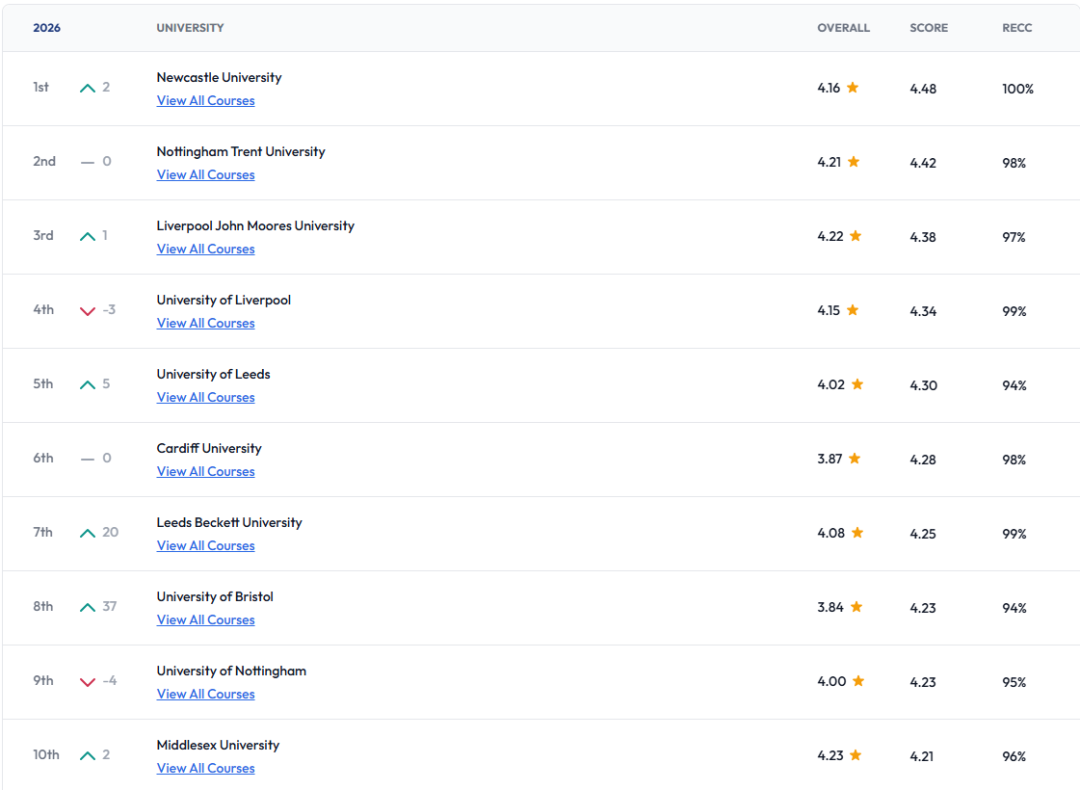
Task: View all courses at Leeds Beckett University
Action: click(205, 545)
